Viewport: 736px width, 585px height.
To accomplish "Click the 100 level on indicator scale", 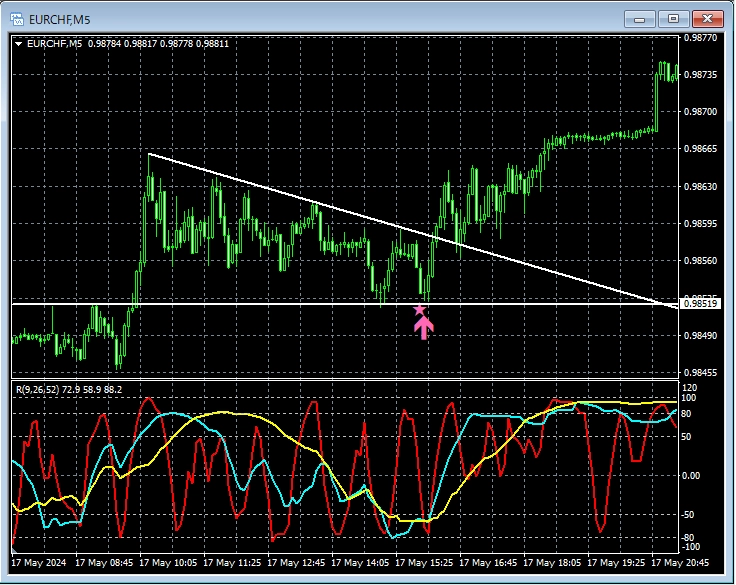I will click(x=689, y=398).
